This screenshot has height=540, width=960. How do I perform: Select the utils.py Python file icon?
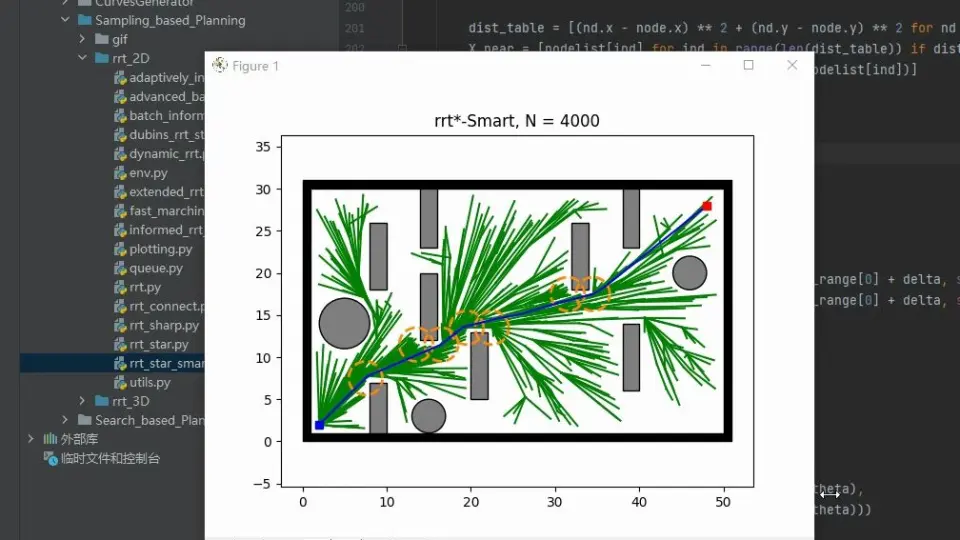pyautogui.click(x=120, y=383)
